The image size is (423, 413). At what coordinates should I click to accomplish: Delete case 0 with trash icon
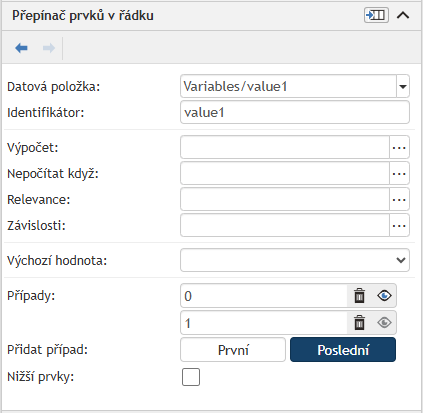359,296
